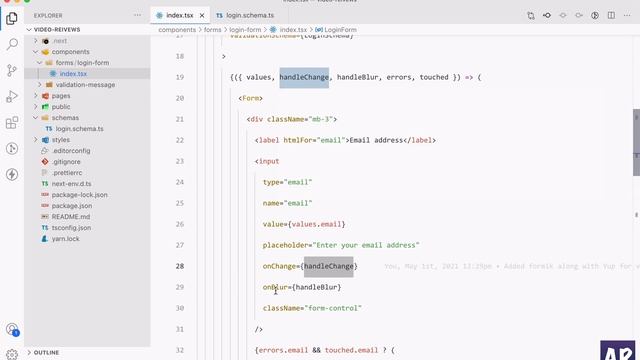Viewport: 640px width, 360px height.
Task: Click the index.tsx breadcrumb segment
Action: click(x=293, y=30)
